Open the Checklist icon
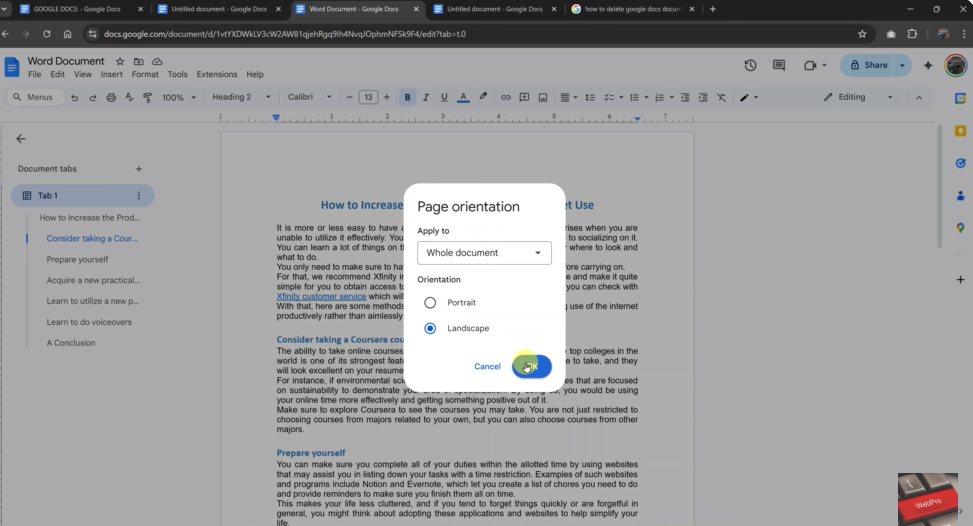The width and height of the screenshot is (973, 526). coord(609,97)
